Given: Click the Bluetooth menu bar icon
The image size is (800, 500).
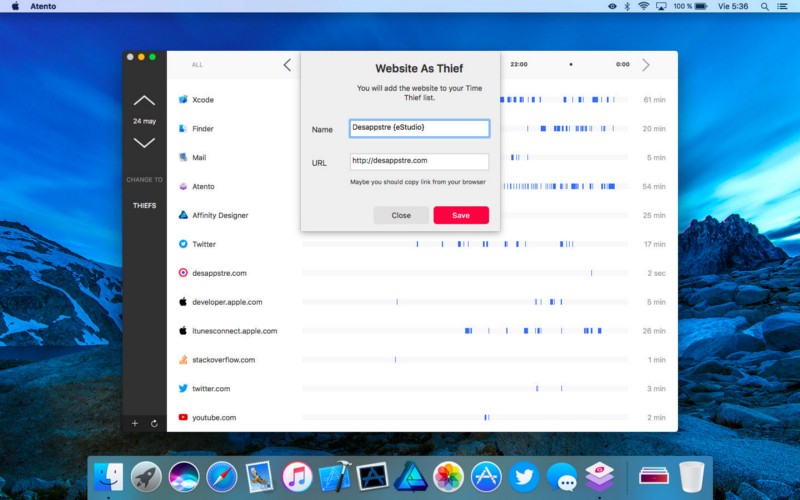Looking at the screenshot, I should tap(627, 6).
